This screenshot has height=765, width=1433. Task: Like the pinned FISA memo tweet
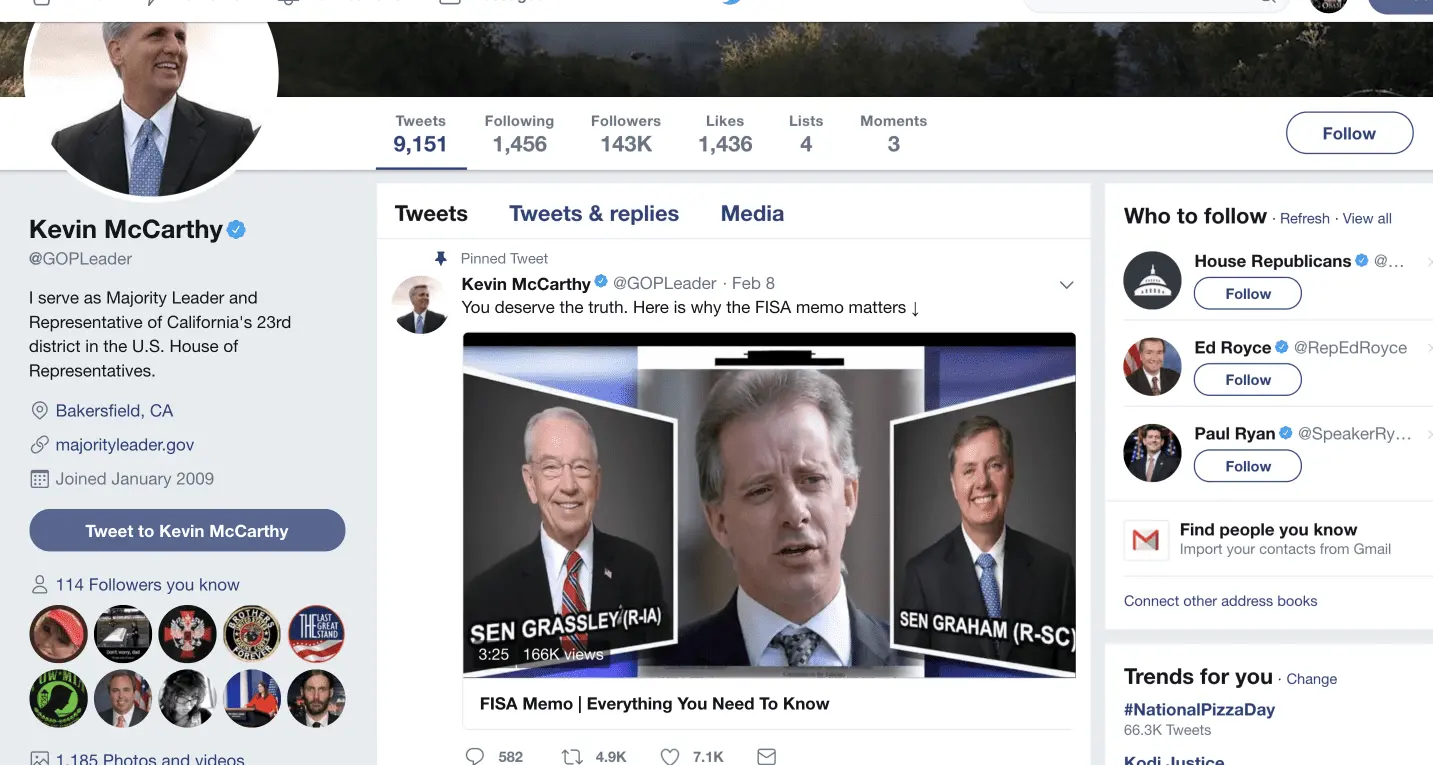[670, 756]
